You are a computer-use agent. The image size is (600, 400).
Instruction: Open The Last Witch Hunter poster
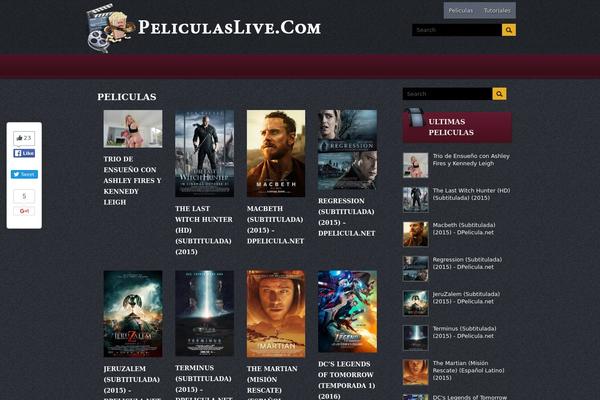(x=204, y=153)
